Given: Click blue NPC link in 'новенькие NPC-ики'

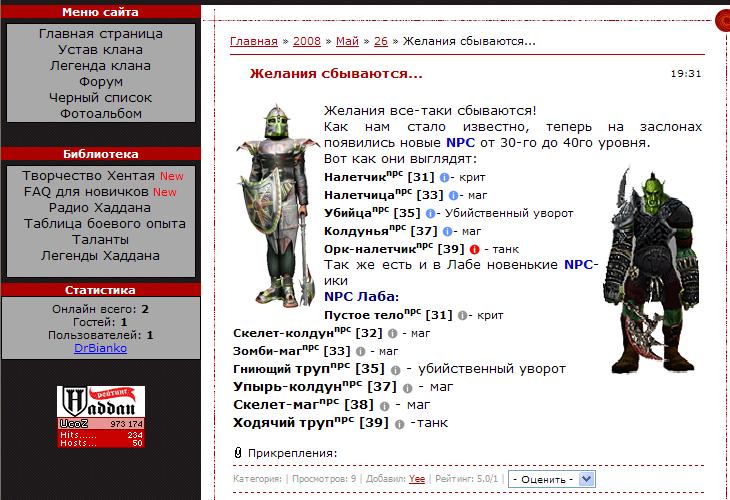Looking at the screenshot, I should [578, 264].
